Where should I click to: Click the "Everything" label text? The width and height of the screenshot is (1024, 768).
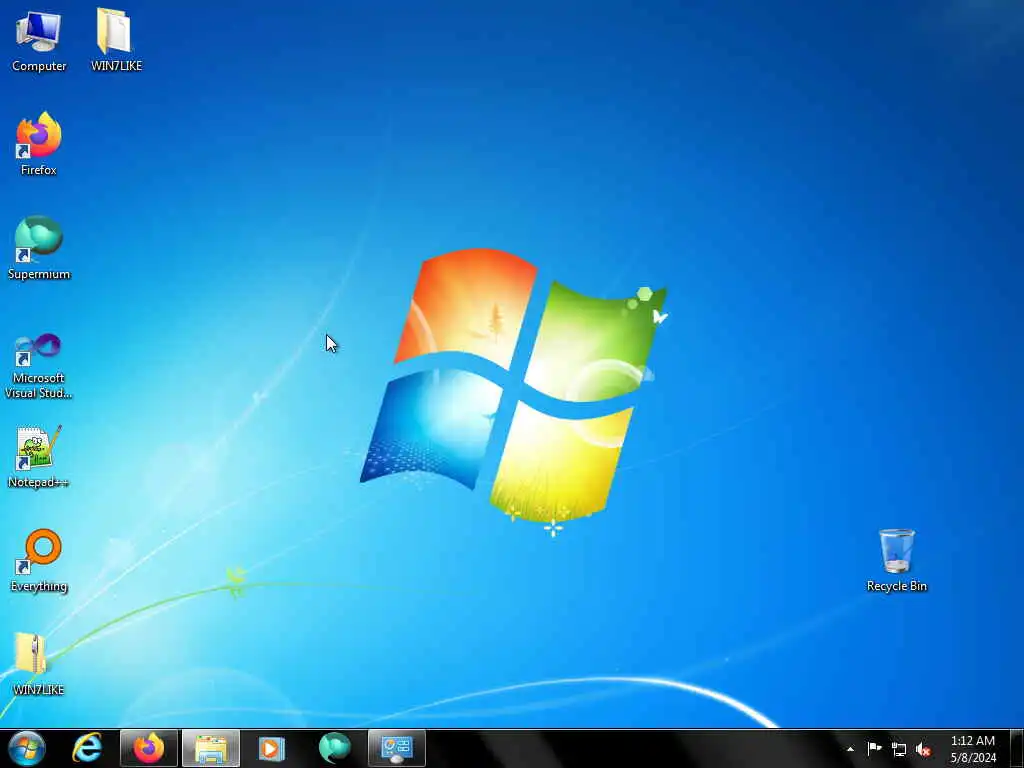coord(39,586)
